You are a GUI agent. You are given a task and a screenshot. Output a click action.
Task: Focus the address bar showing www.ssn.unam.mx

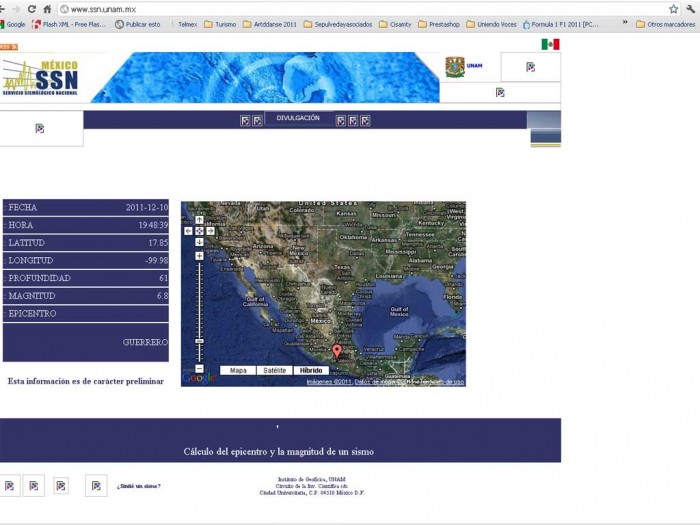(x=362, y=9)
